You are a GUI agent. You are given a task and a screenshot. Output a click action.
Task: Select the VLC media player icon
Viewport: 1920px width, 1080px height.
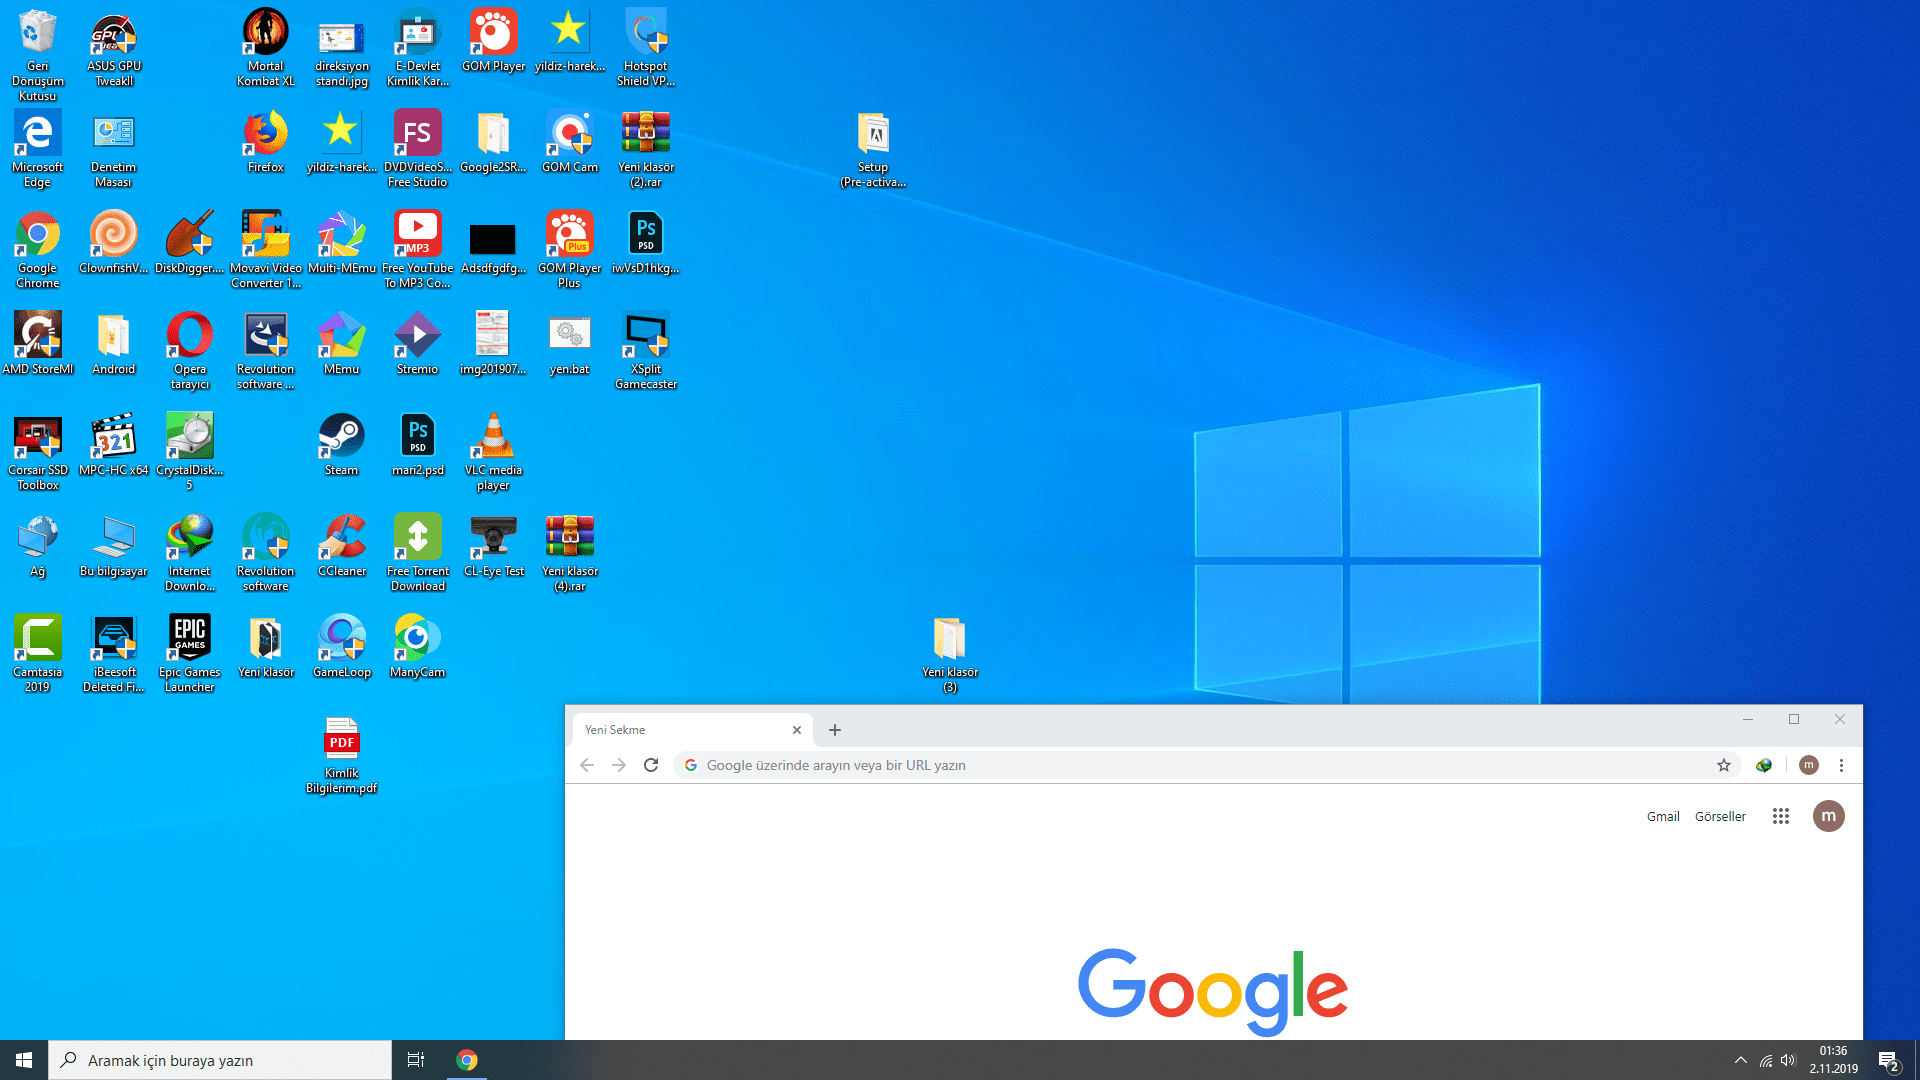pos(493,438)
